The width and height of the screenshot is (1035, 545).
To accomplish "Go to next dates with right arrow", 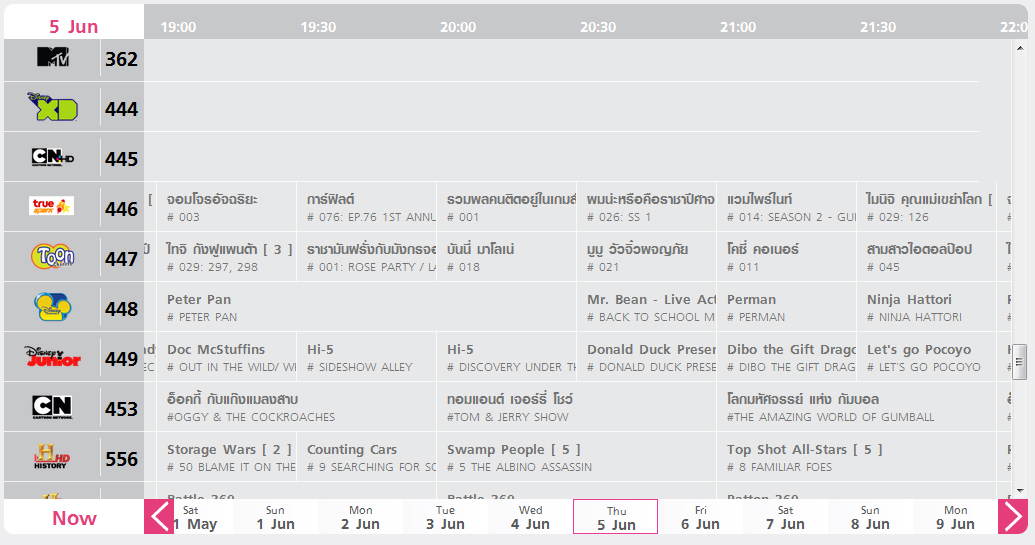I will pos(1013,517).
